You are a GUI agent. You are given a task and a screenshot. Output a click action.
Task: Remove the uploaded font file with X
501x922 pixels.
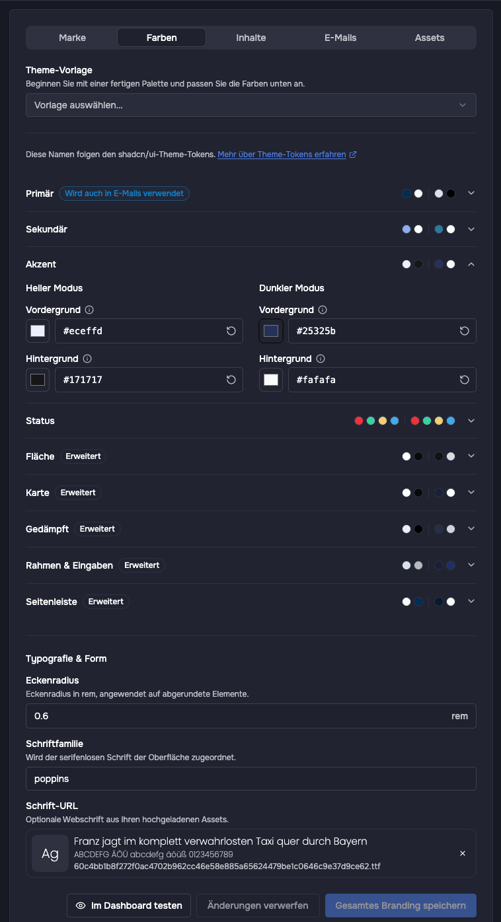point(463,853)
